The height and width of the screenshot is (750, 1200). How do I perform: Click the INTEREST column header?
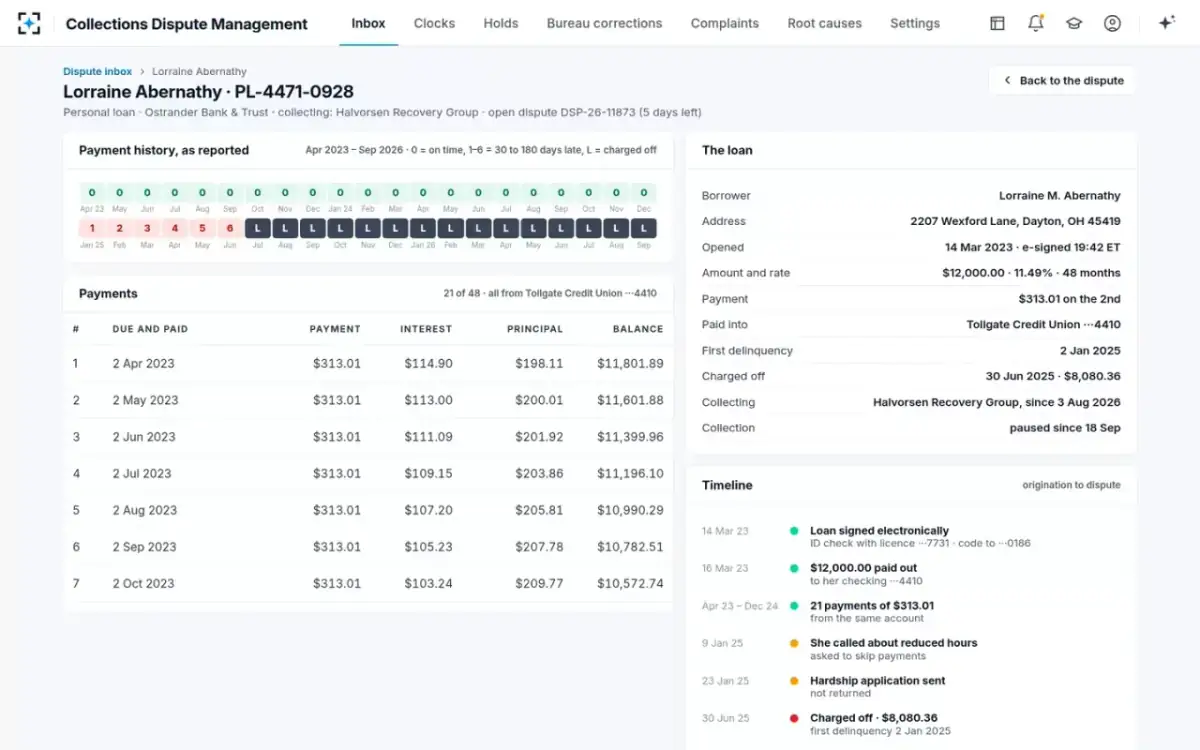click(x=426, y=329)
